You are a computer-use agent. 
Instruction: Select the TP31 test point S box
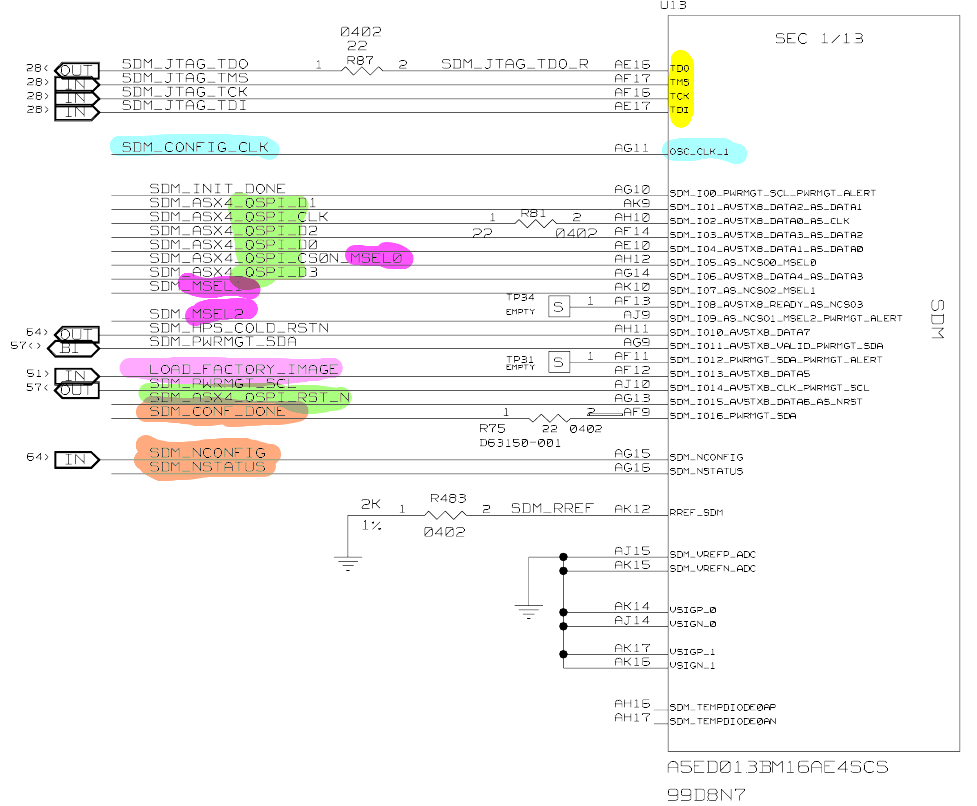point(559,362)
